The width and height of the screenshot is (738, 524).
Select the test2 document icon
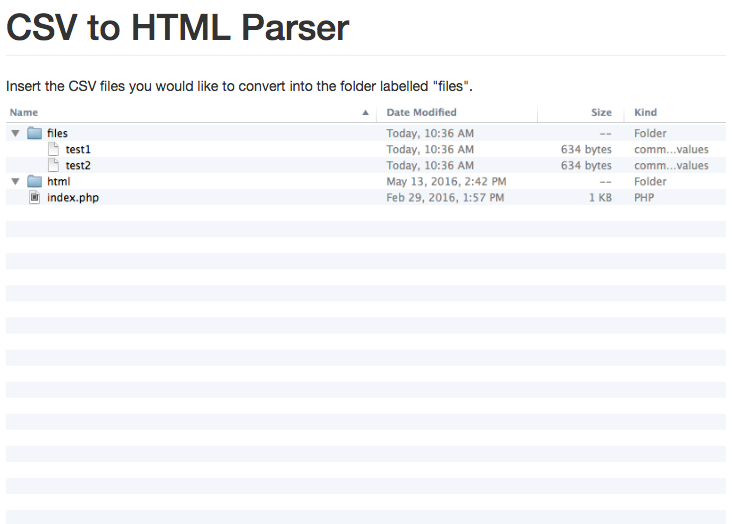pos(54,165)
